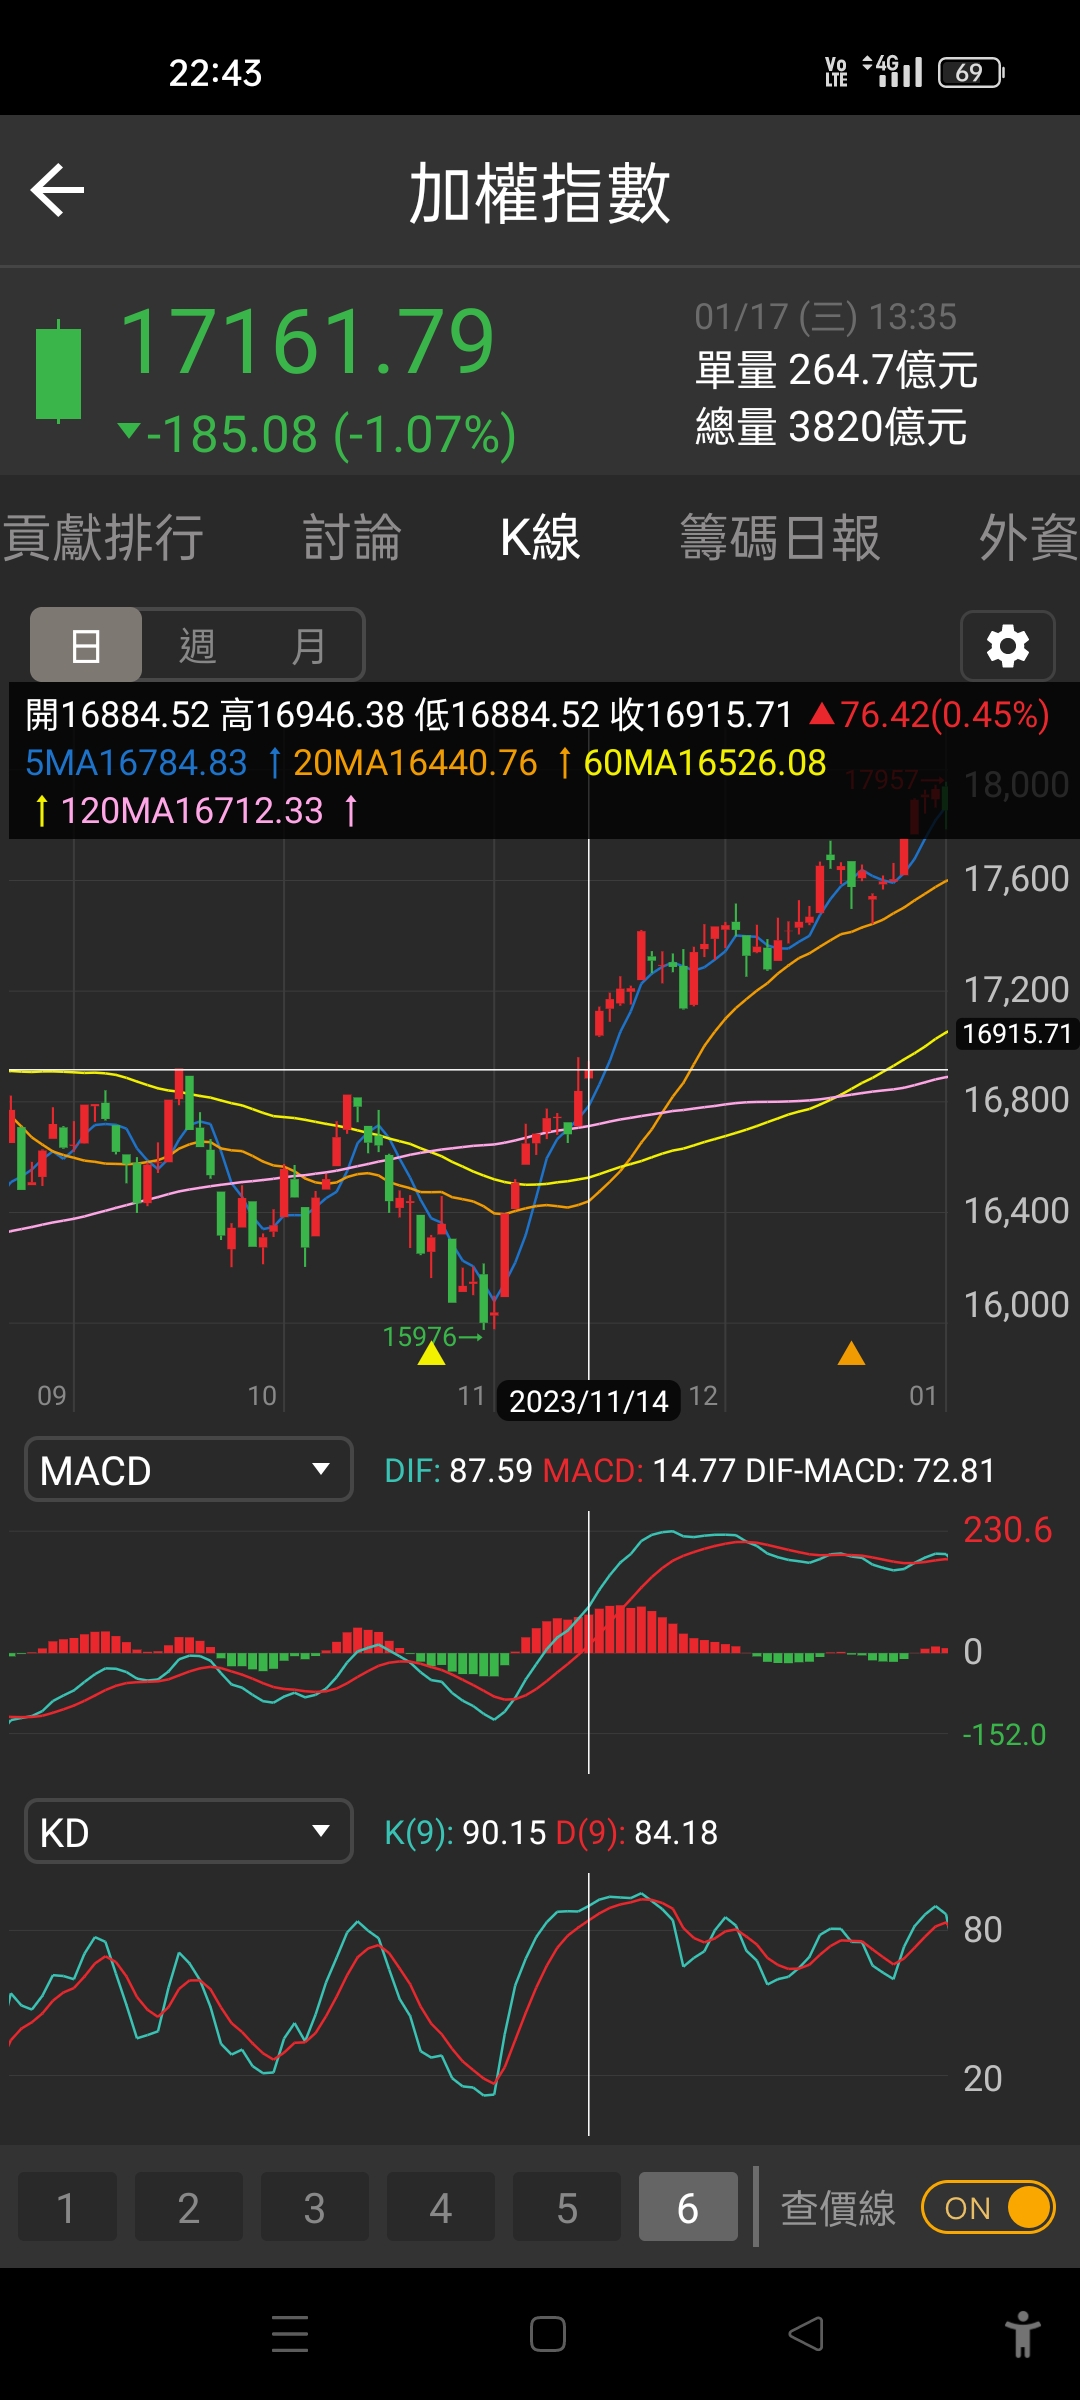This screenshot has width=1080, height=2400.
Task: Toggle the 查價線 ON switch
Action: coord(987,2207)
